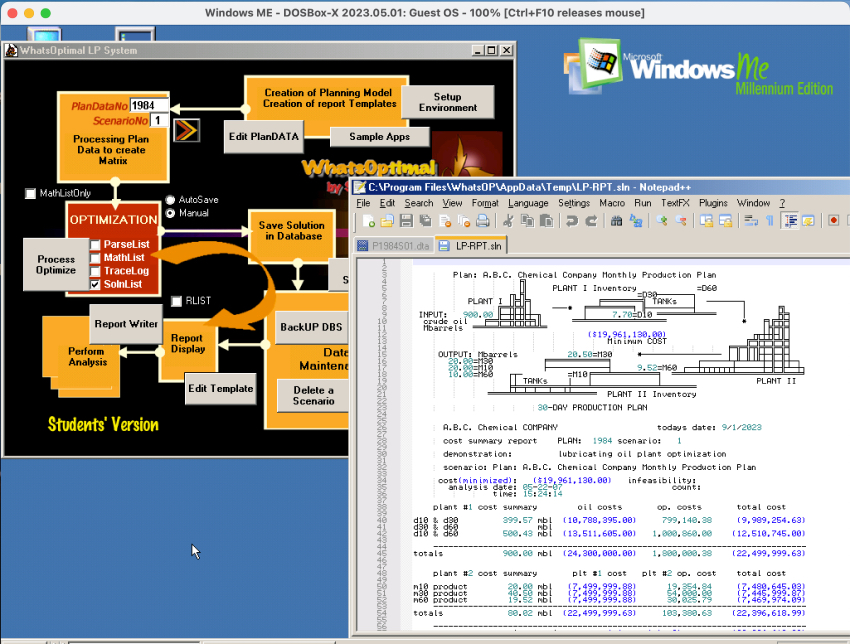Open the Edit menu in Notepad++
Screen dimensions: 850x644
(x=387, y=203)
